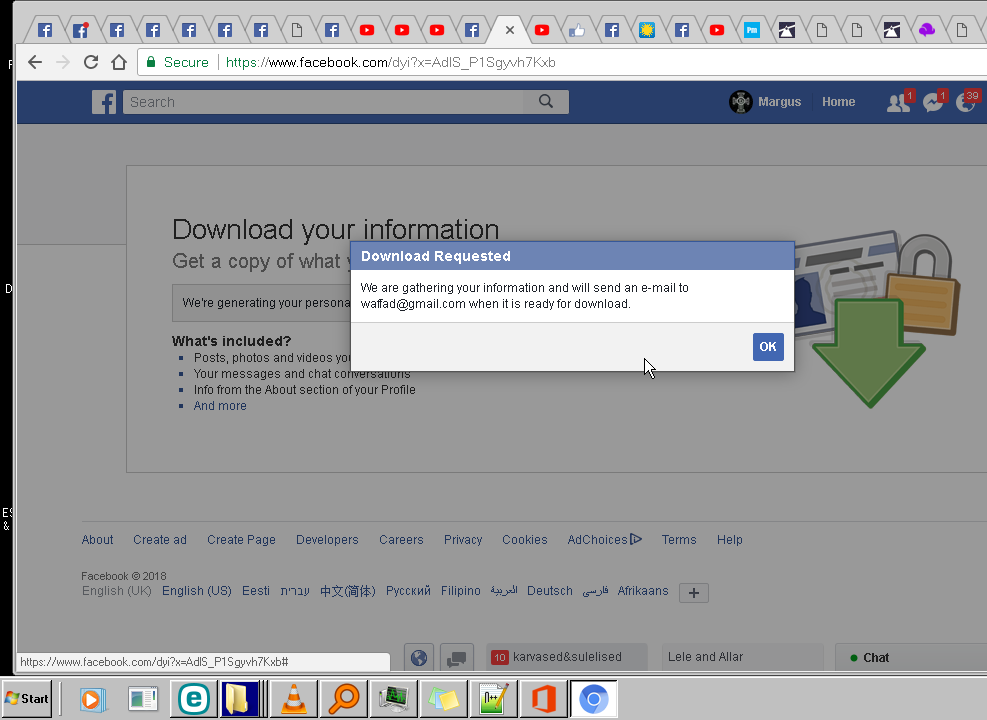This screenshot has height=720, width=987.
Task: Open ESET from the taskbar
Action: 194,699
